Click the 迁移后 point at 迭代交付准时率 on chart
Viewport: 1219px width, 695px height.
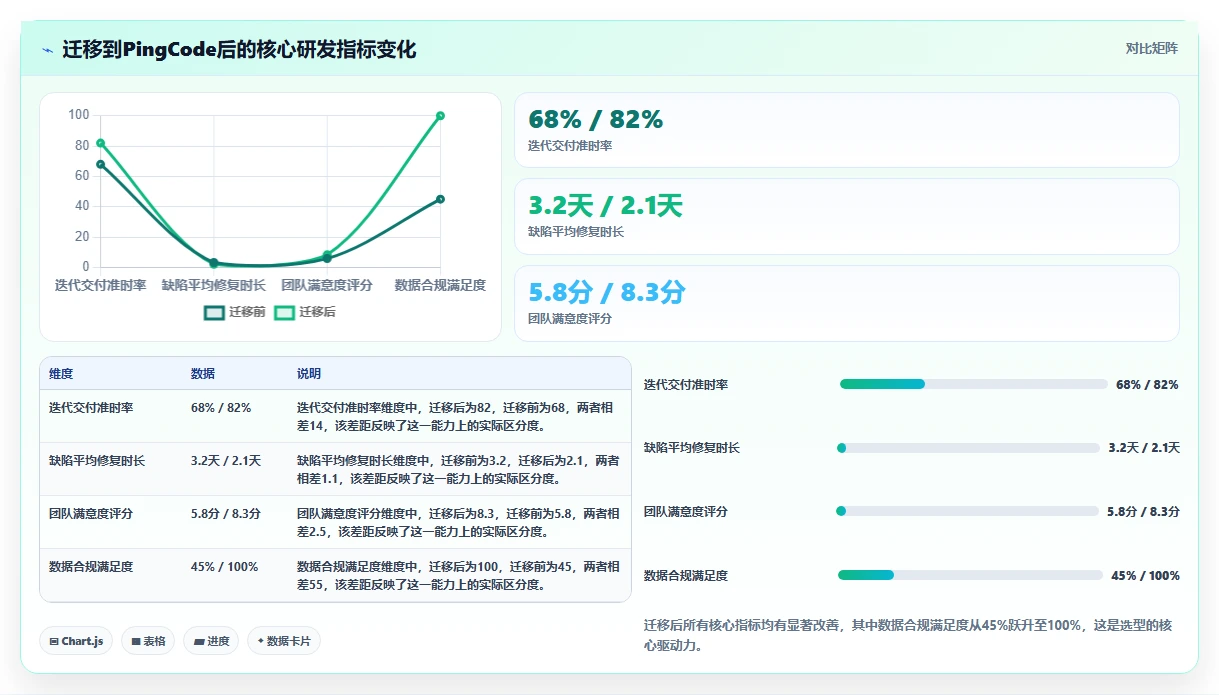click(x=100, y=143)
